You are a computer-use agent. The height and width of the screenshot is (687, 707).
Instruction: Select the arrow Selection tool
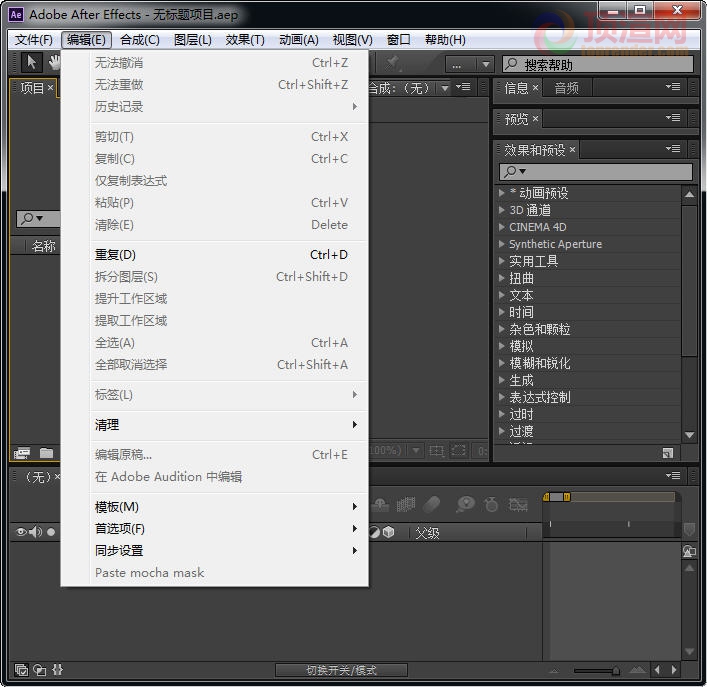[31, 63]
